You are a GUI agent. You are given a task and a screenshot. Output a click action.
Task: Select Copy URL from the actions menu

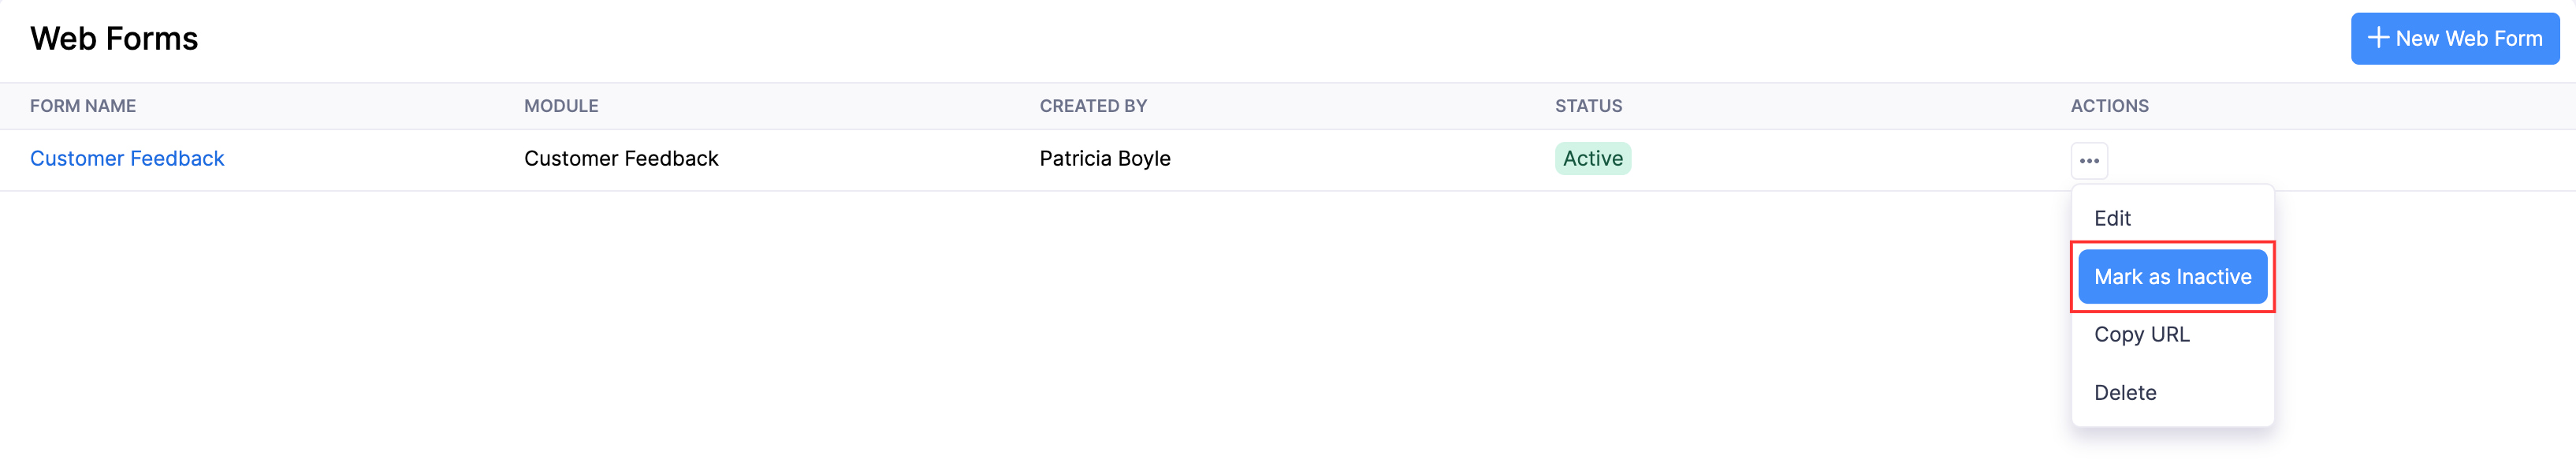tap(2140, 334)
